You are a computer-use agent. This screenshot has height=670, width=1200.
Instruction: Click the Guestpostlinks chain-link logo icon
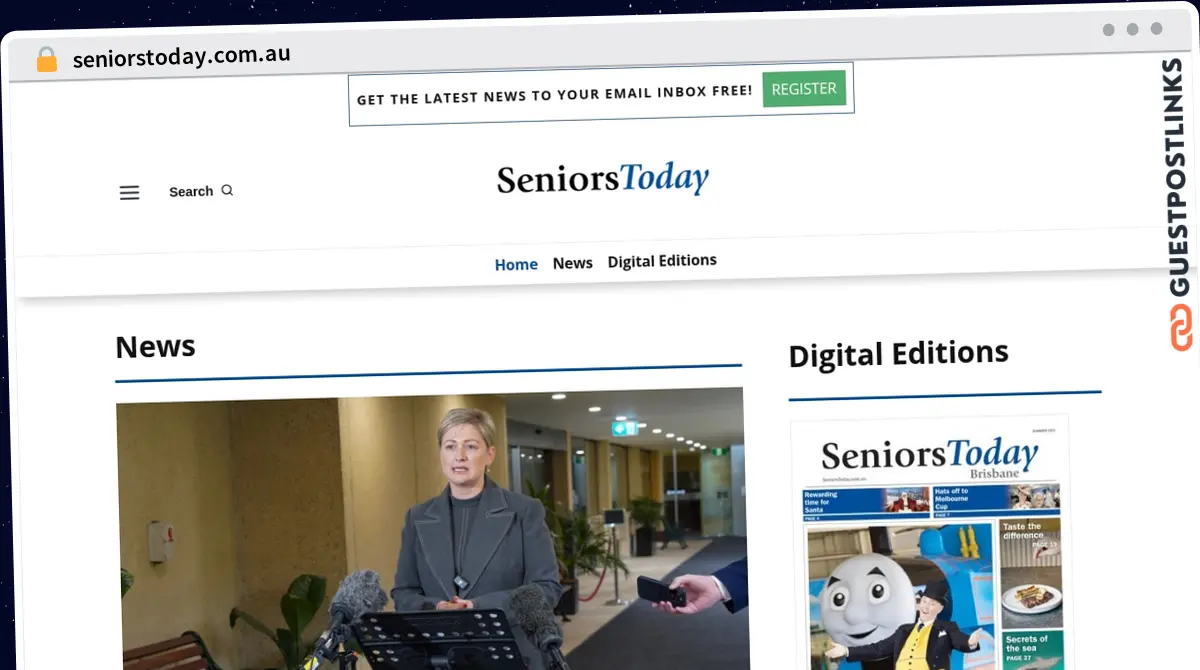1181,328
